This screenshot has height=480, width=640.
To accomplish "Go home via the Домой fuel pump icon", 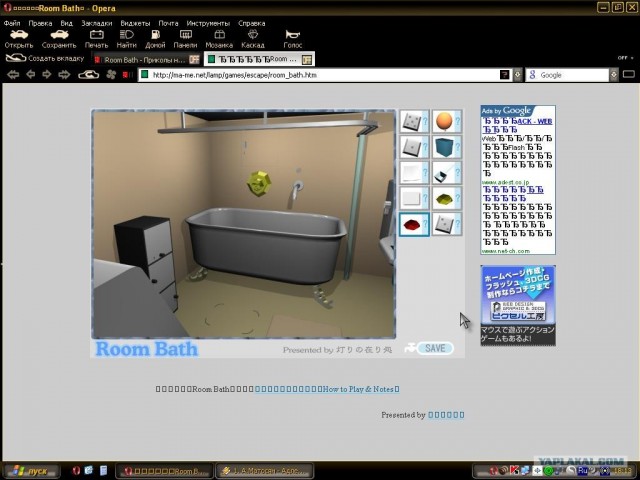I will click(156, 35).
